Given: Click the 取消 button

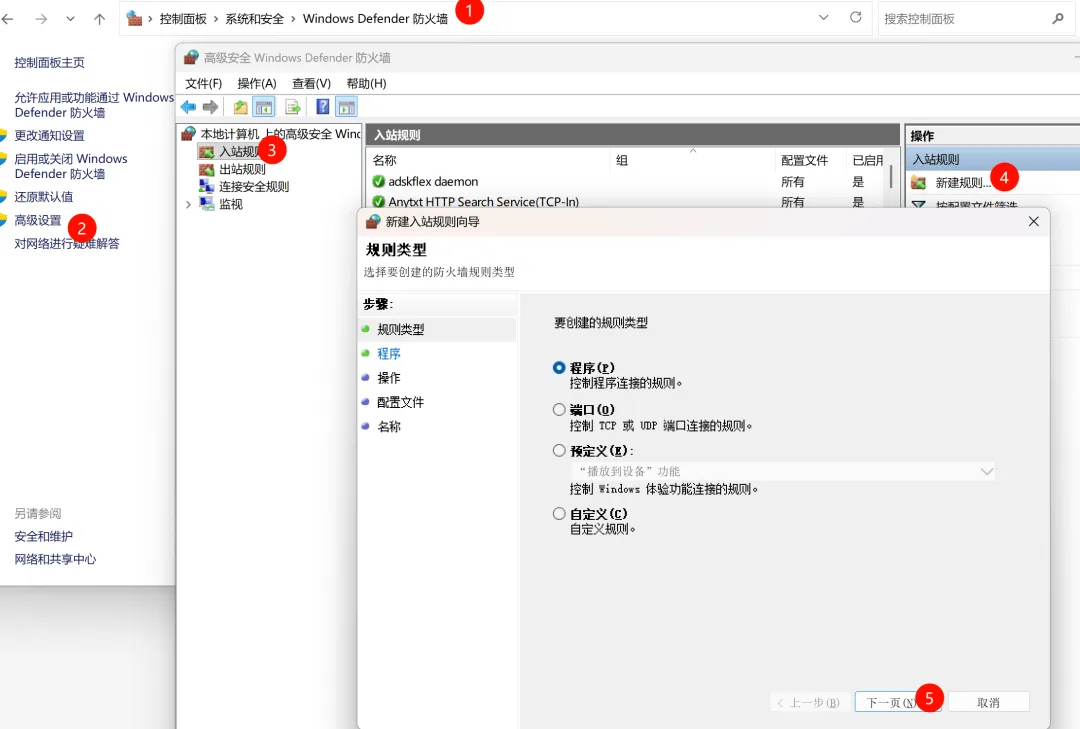Looking at the screenshot, I should pos(988,702).
